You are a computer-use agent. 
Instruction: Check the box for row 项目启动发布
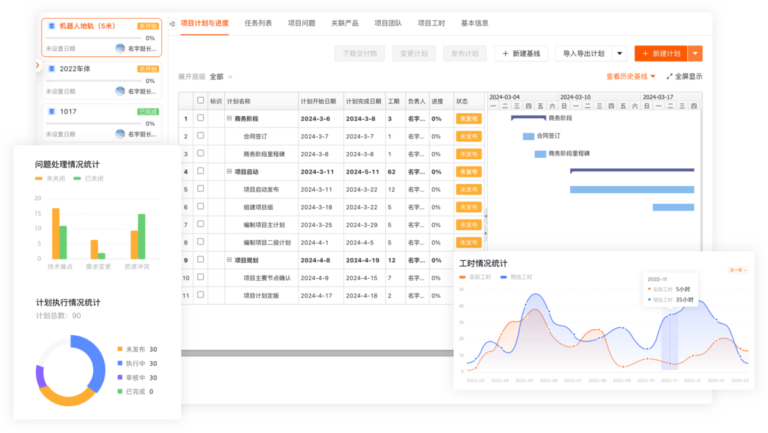click(200, 188)
